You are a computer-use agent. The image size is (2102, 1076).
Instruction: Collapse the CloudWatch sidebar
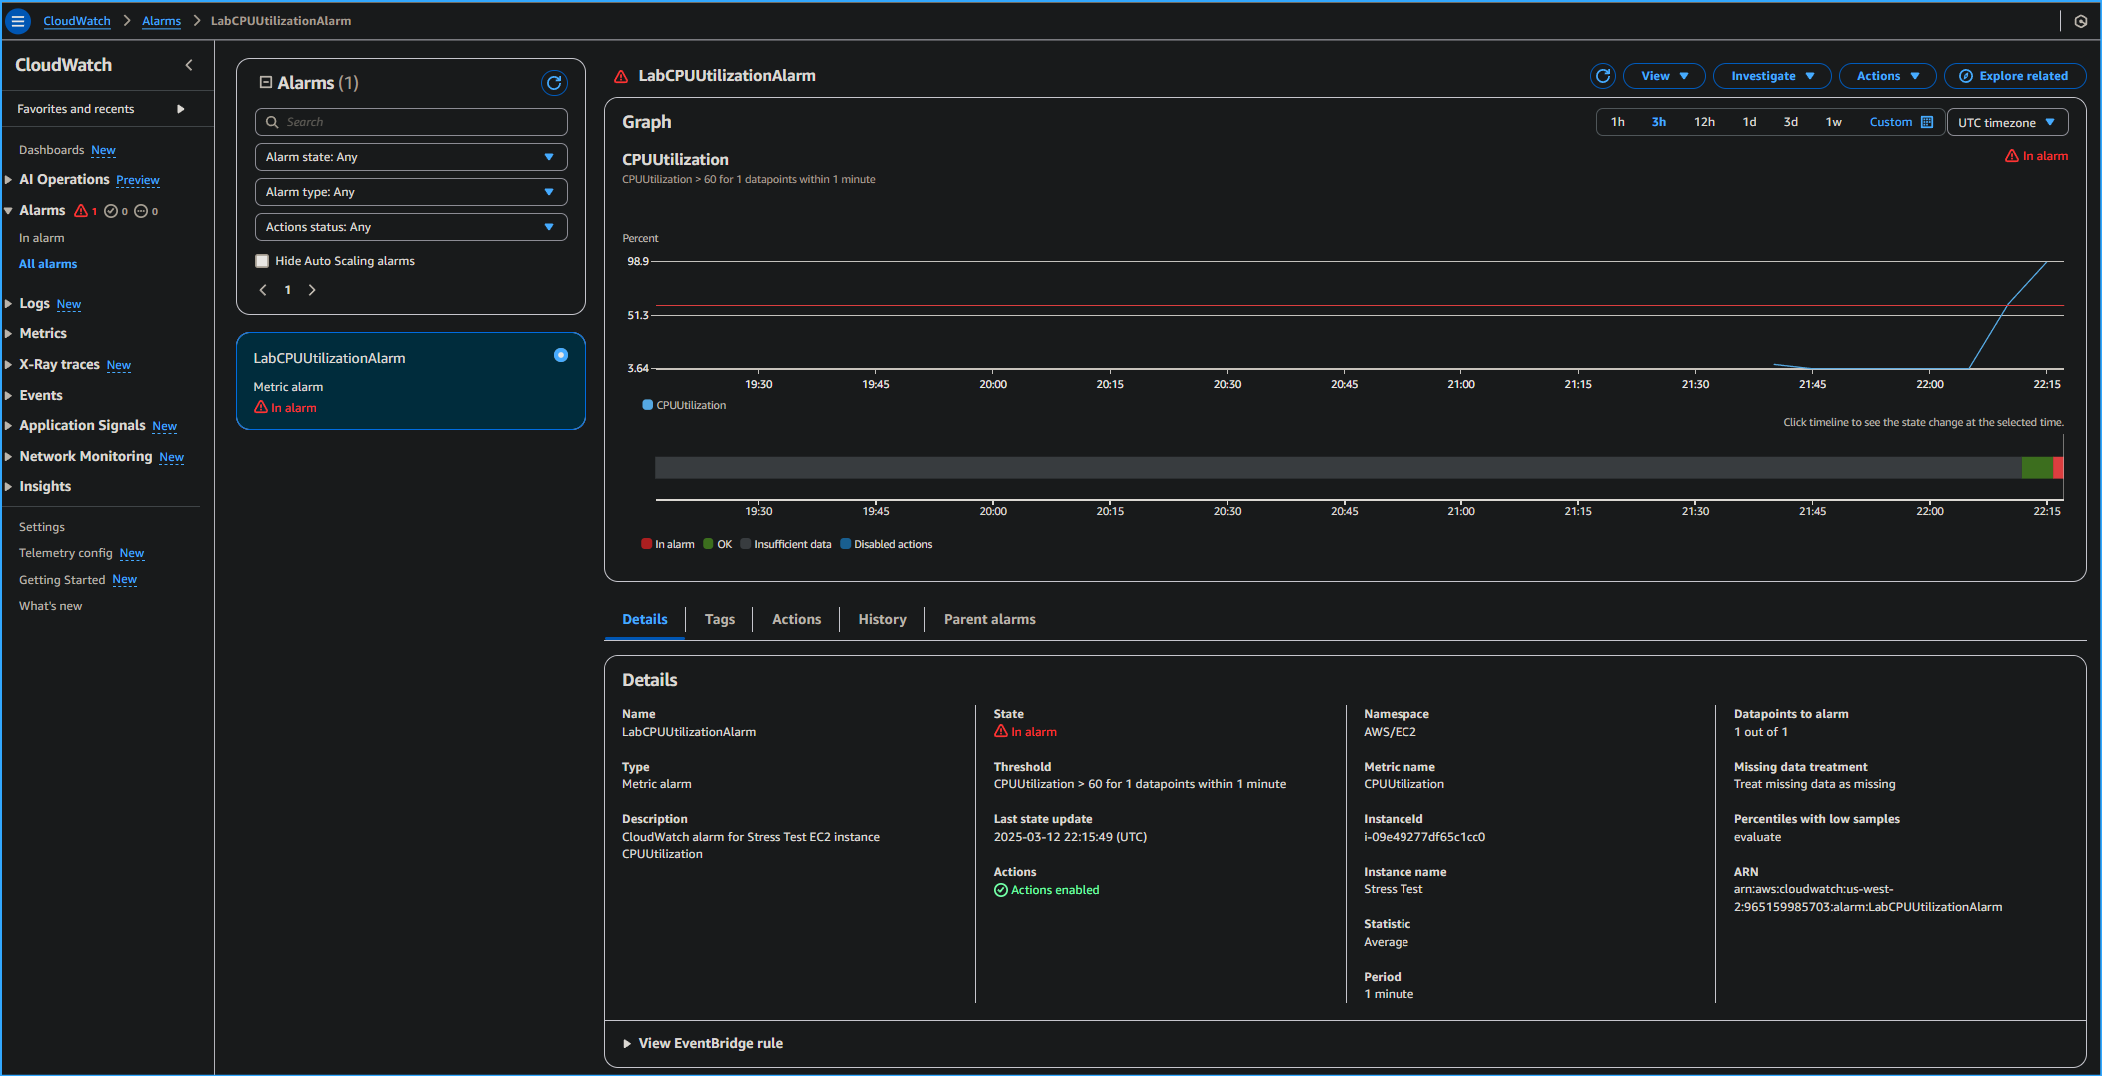click(x=189, y=64)
